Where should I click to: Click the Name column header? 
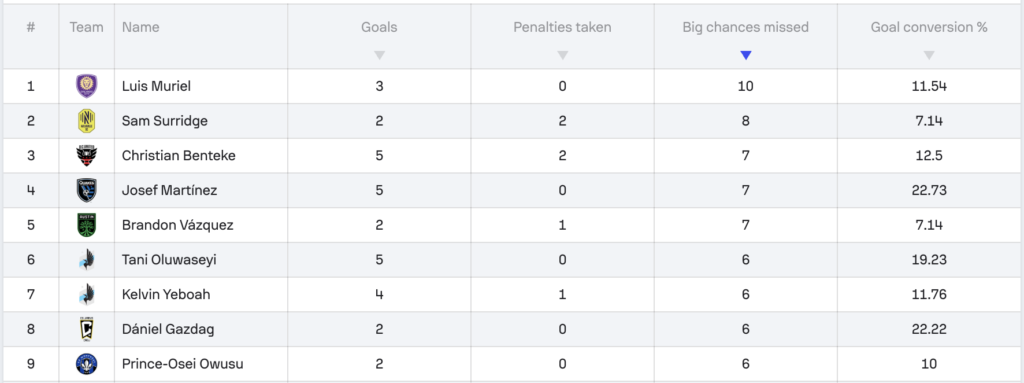(x=140, y=27)
